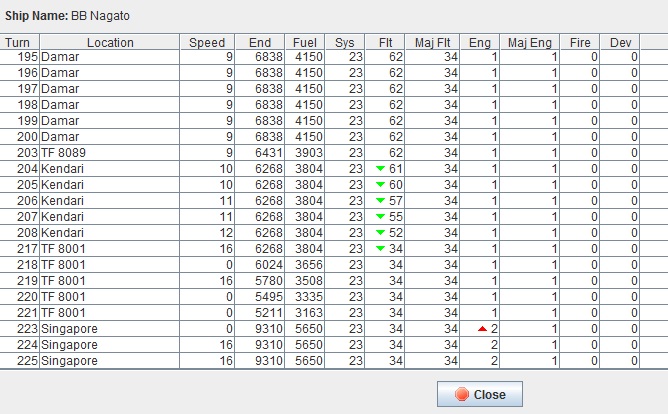Sort by the Speed column header

(207, 42)
